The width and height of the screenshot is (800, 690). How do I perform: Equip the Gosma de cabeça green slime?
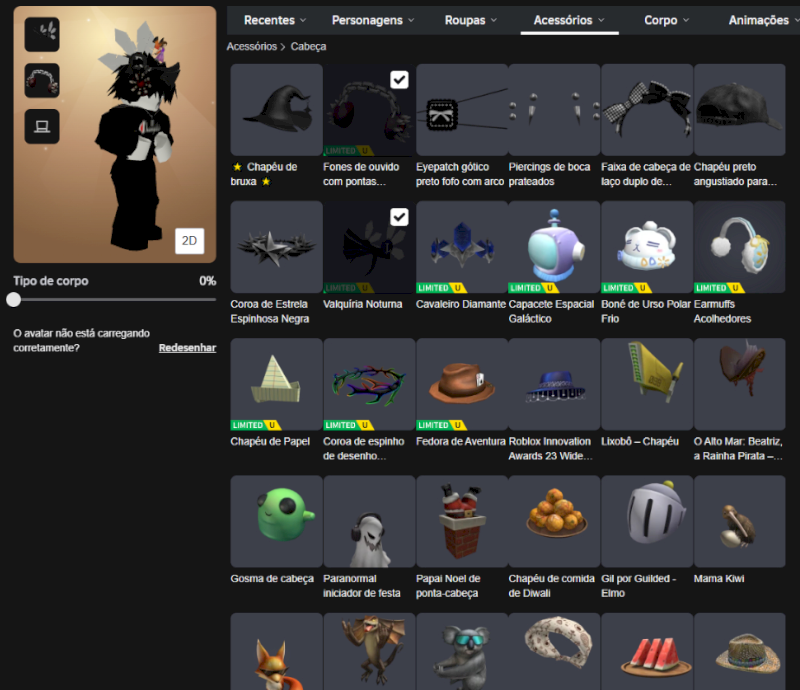coord(276,521)
